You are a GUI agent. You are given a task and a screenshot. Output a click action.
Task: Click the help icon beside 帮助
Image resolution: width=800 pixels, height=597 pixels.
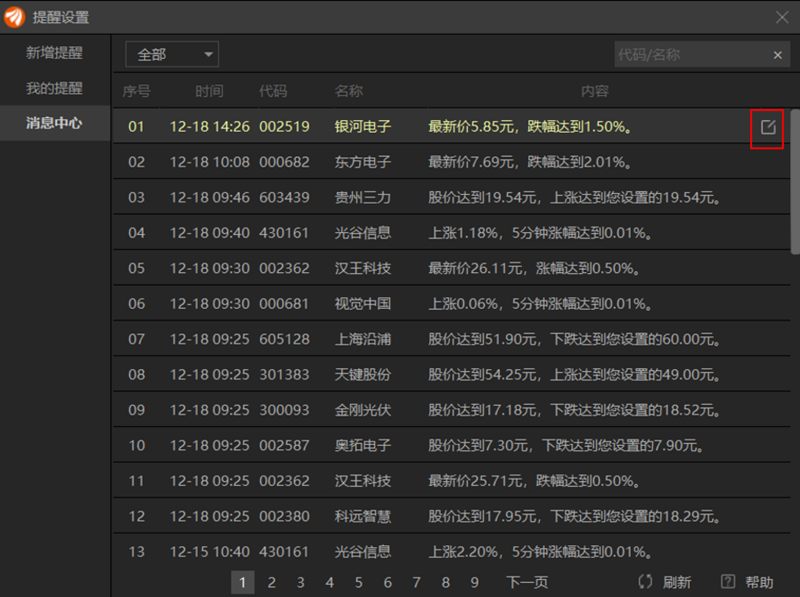(728, 582)
